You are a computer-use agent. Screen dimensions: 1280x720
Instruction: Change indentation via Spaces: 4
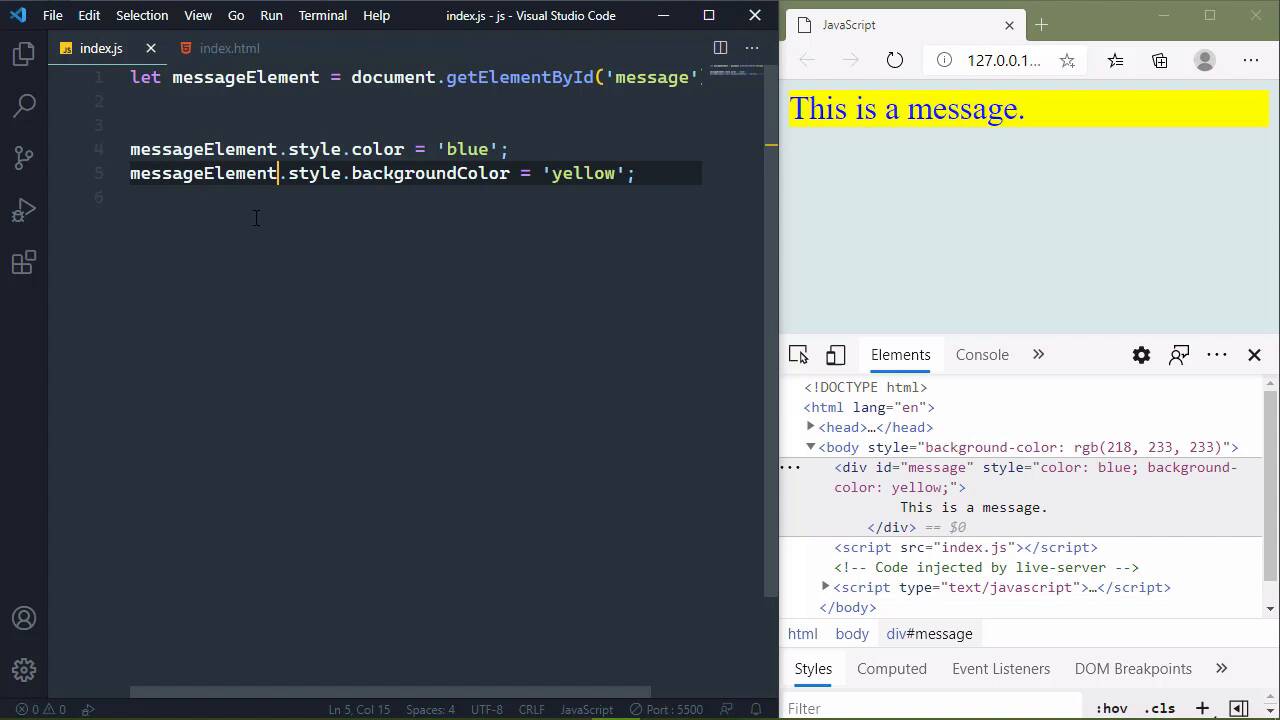coord(430,710)
